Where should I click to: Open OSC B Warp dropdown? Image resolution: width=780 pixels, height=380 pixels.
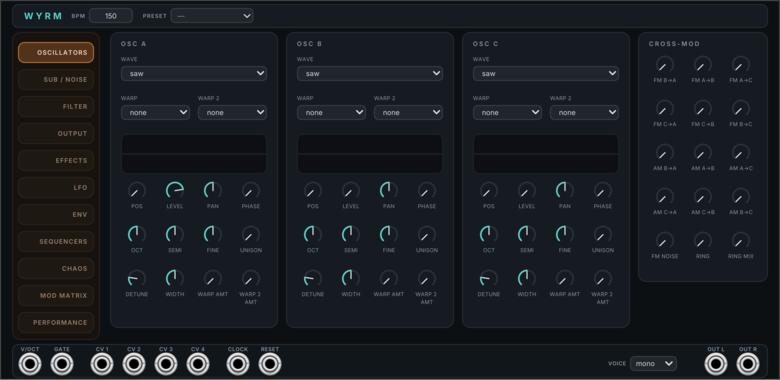pos(331,112)
